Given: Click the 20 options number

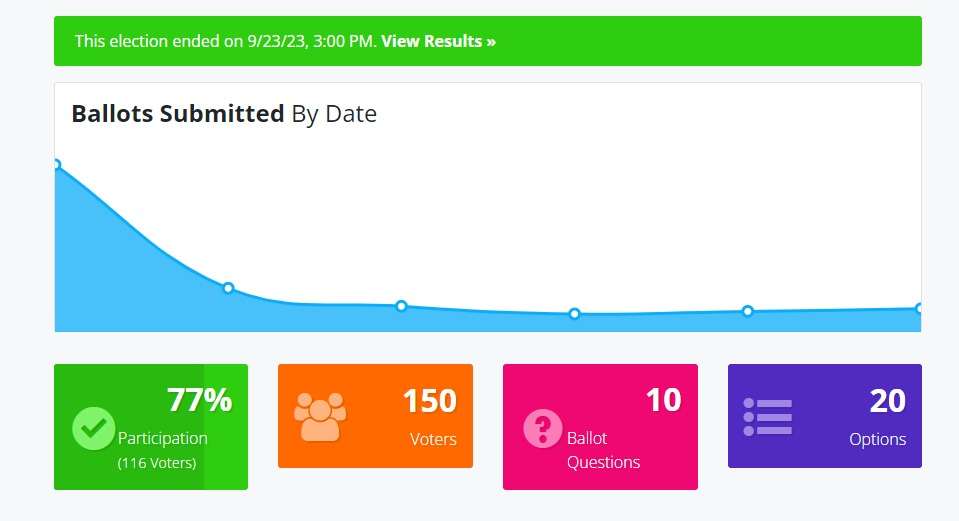Looking at the screenshot, I should [887, 401].
